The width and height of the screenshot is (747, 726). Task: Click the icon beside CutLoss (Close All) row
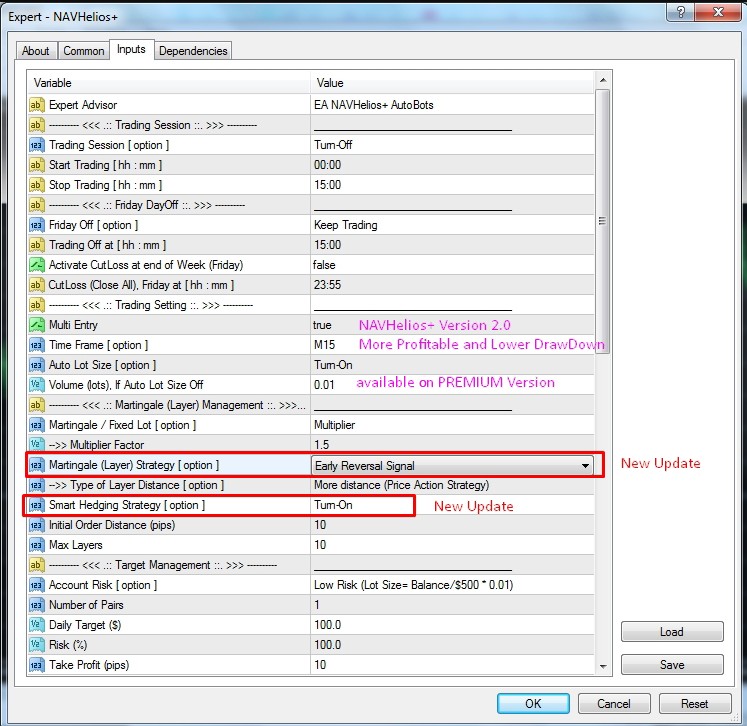pos(37,285)
